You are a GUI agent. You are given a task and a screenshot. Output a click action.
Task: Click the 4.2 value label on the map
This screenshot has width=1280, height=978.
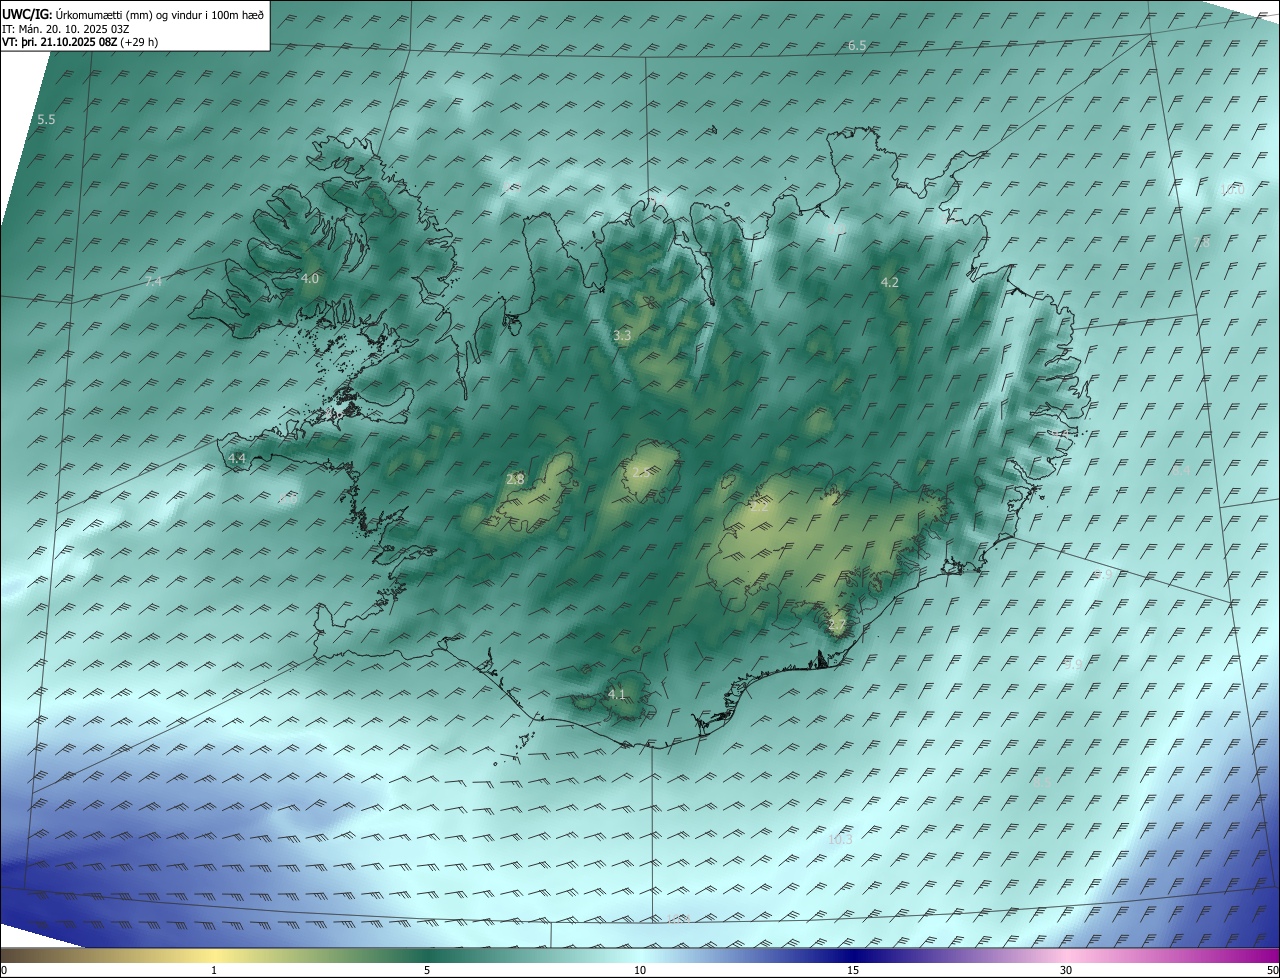tap(889, 283)
